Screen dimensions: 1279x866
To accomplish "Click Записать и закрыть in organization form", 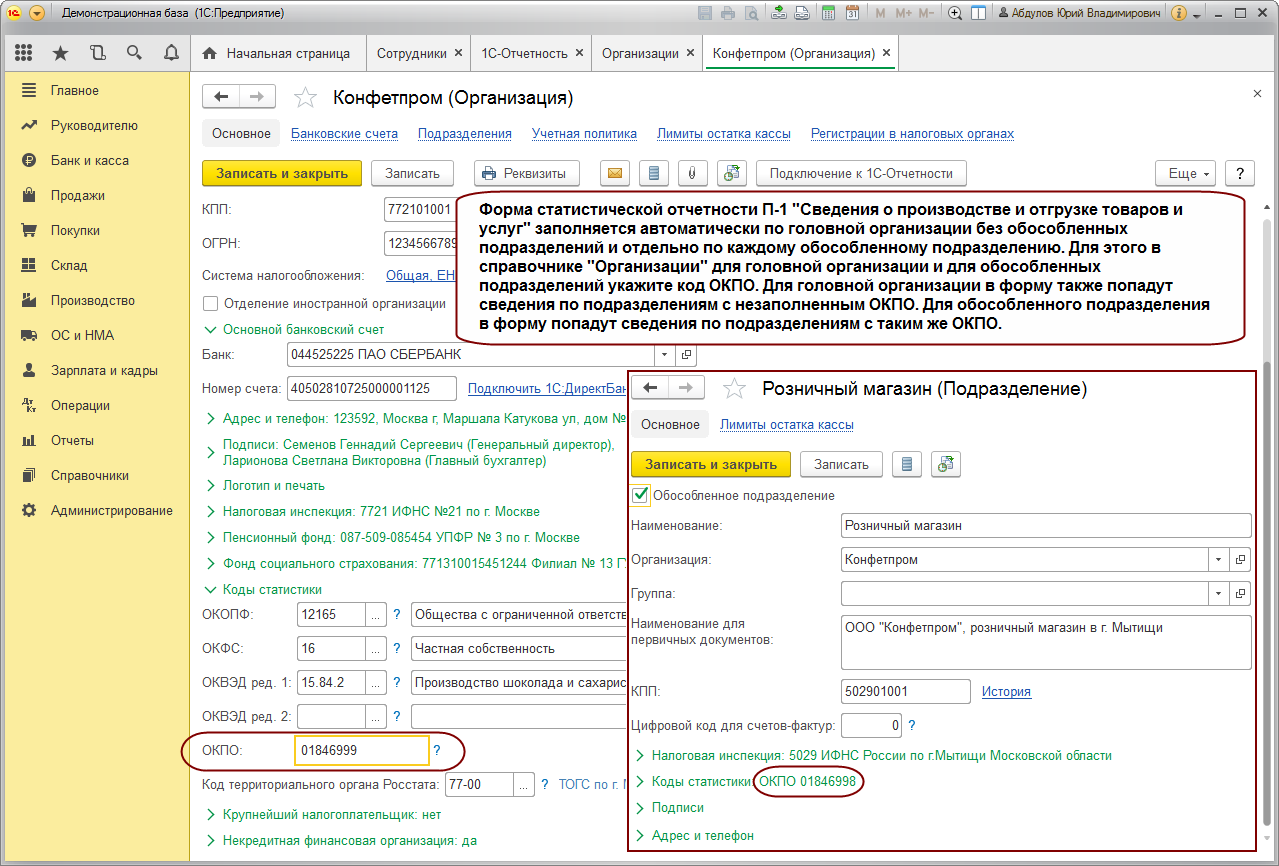I will 281,173.
